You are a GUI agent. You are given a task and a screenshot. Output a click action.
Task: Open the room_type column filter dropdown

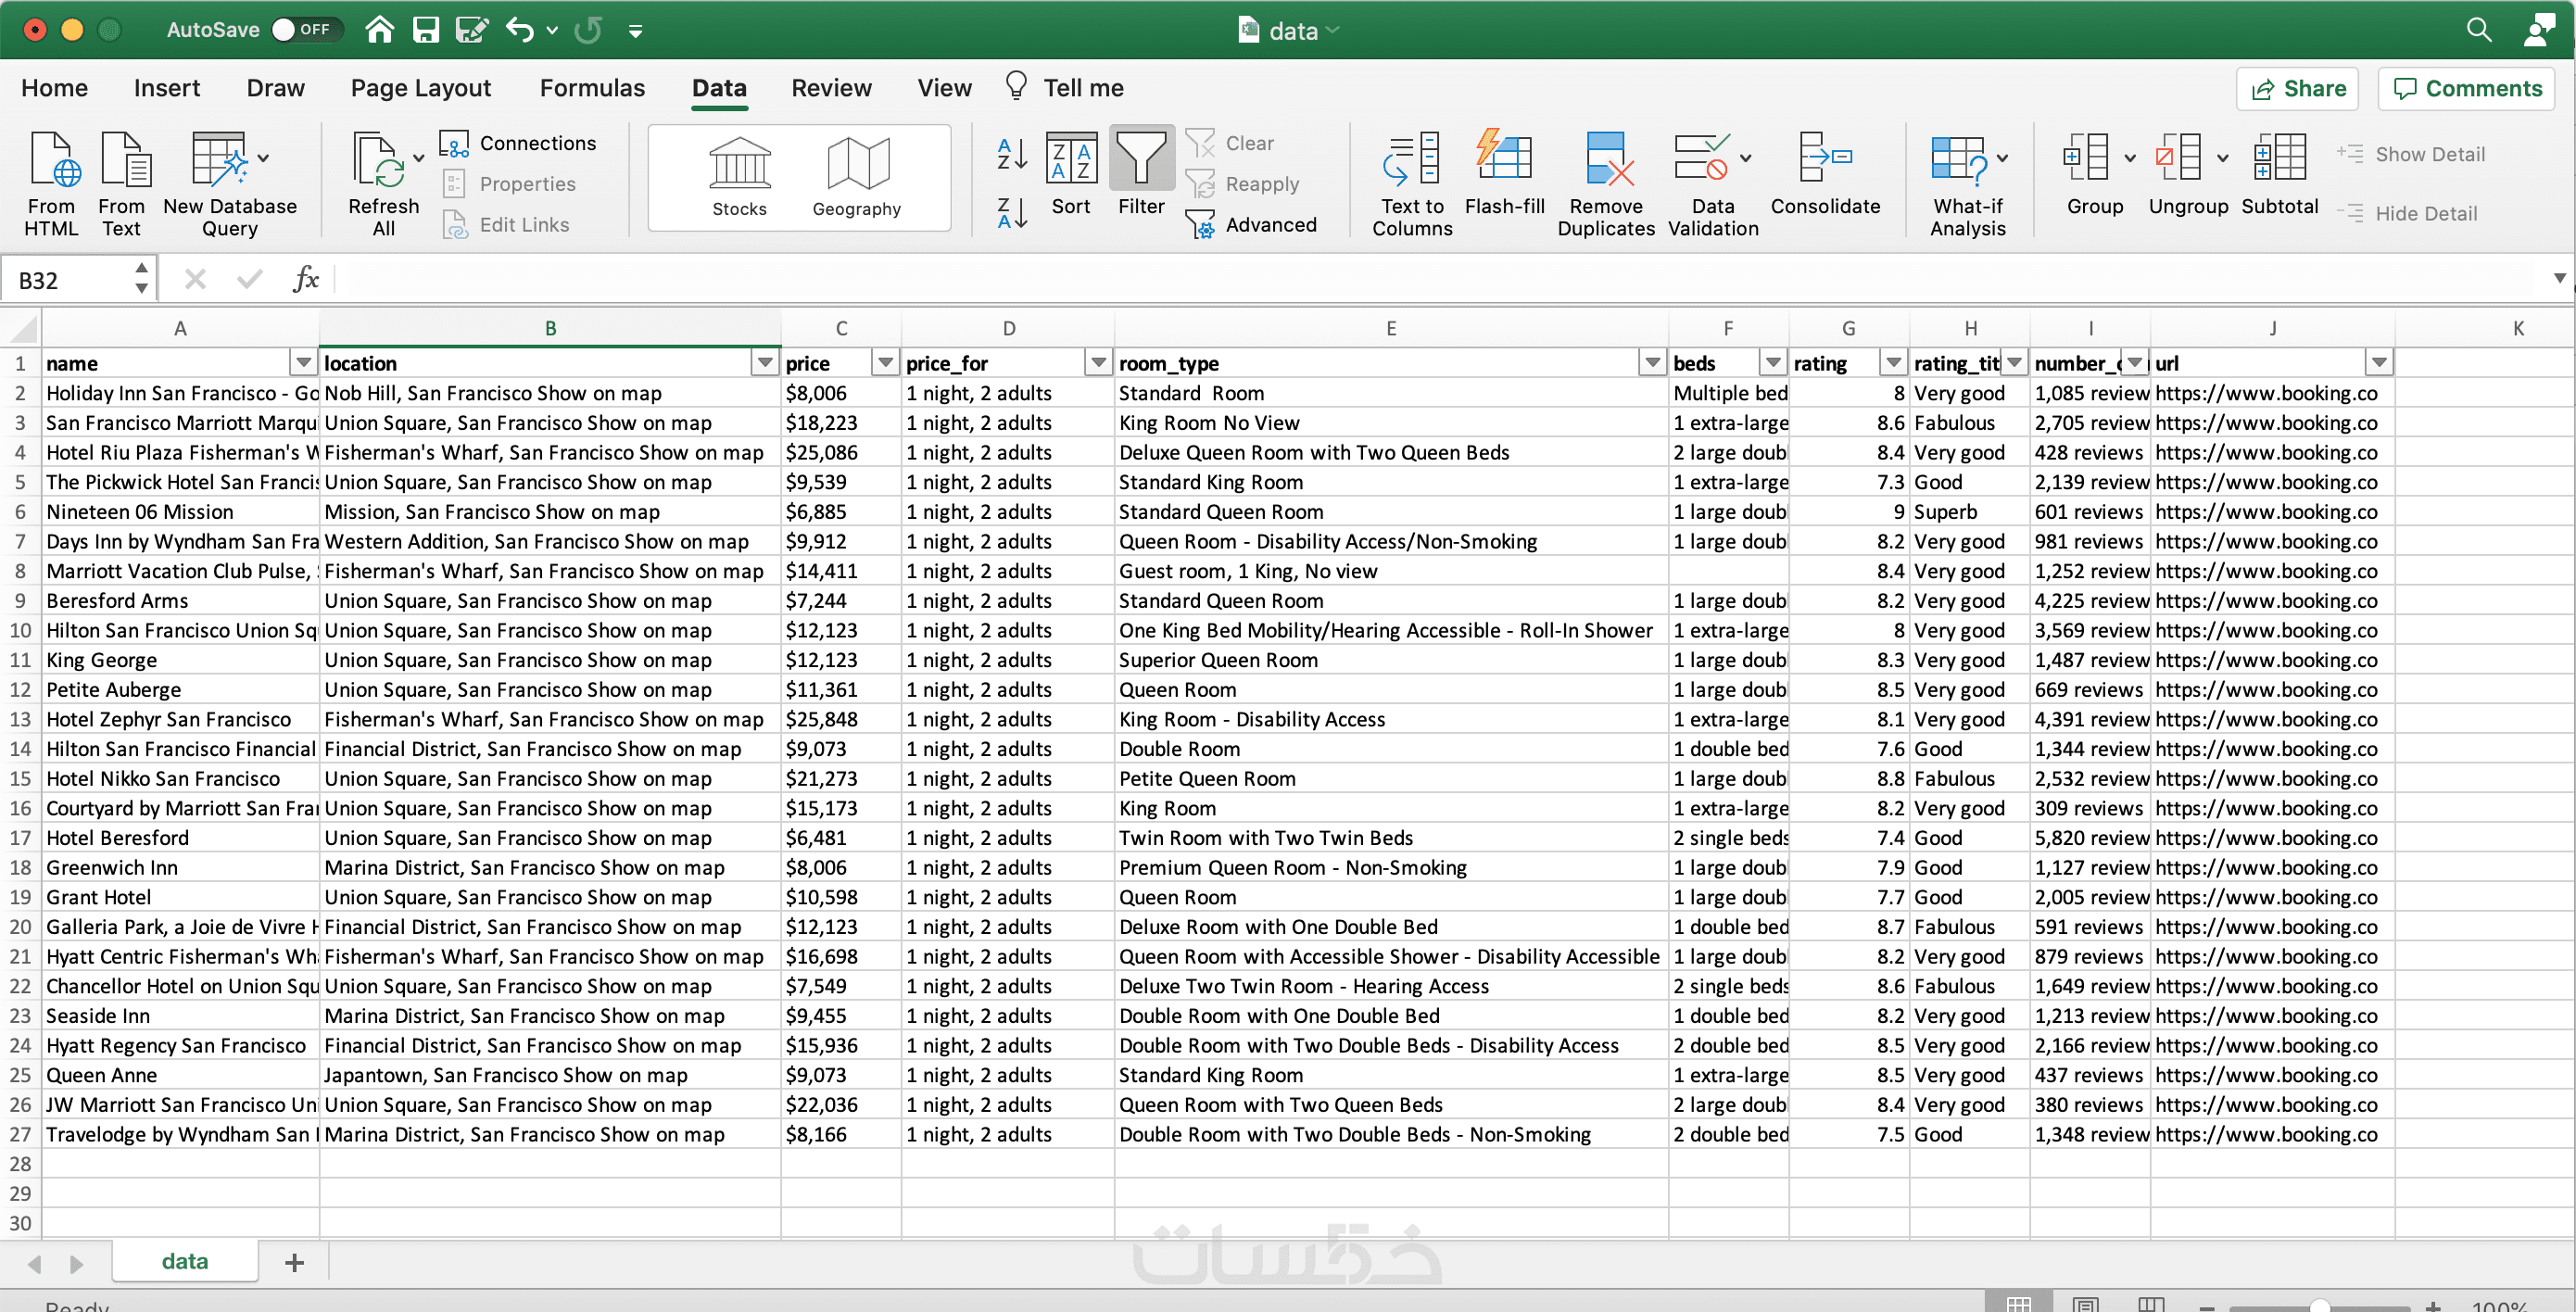[x=1651, y=363]
